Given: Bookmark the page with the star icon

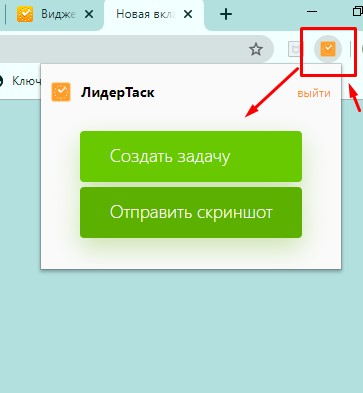Looking at the screenshot, I should click(x=256, y=49).
